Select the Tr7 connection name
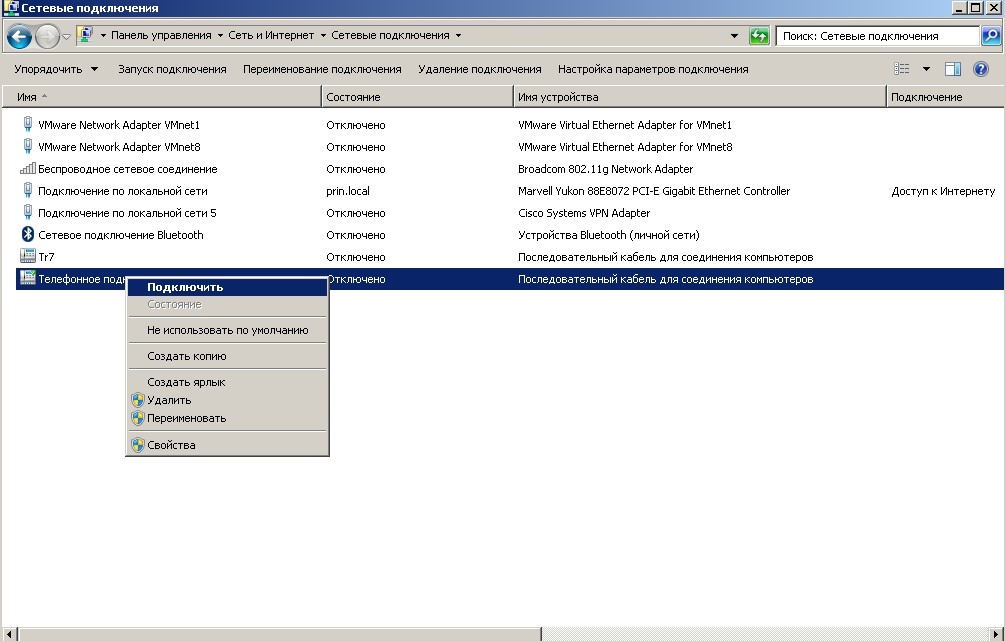Image resolution: width=1006 pixels, height=641 pixels. point(46,257)
